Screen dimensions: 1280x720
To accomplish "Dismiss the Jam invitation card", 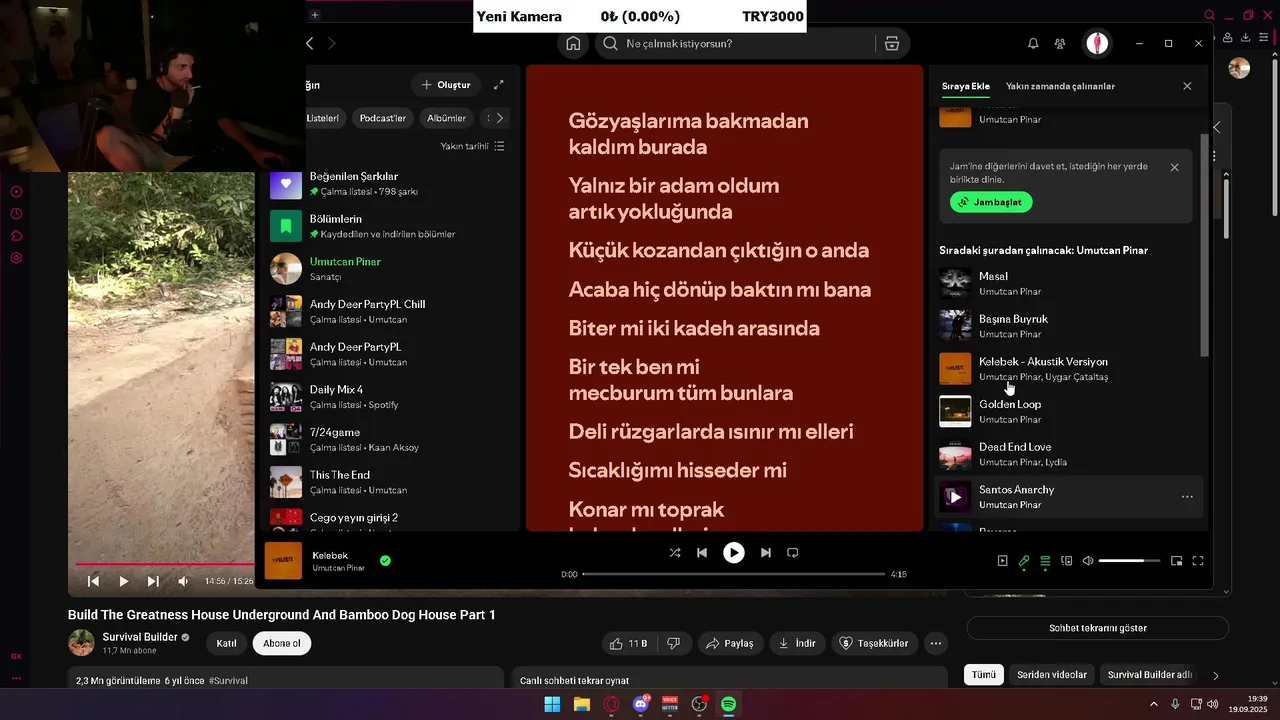I will [x=1174, y=167].
